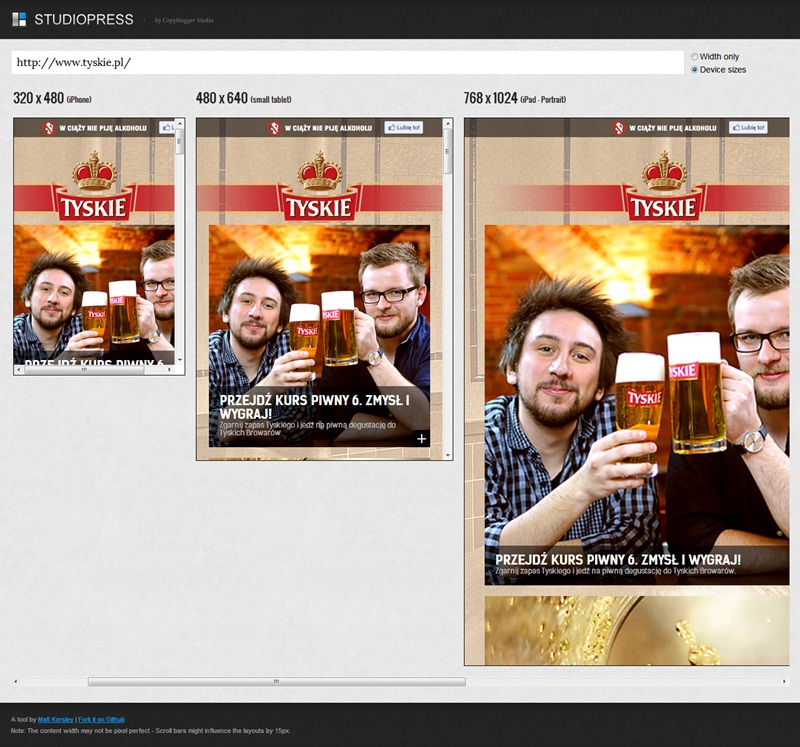The height and width of the screenshot is (747, 800).
Task: Click the plus icon on small tablet banner
Action: tap(421, 438)
